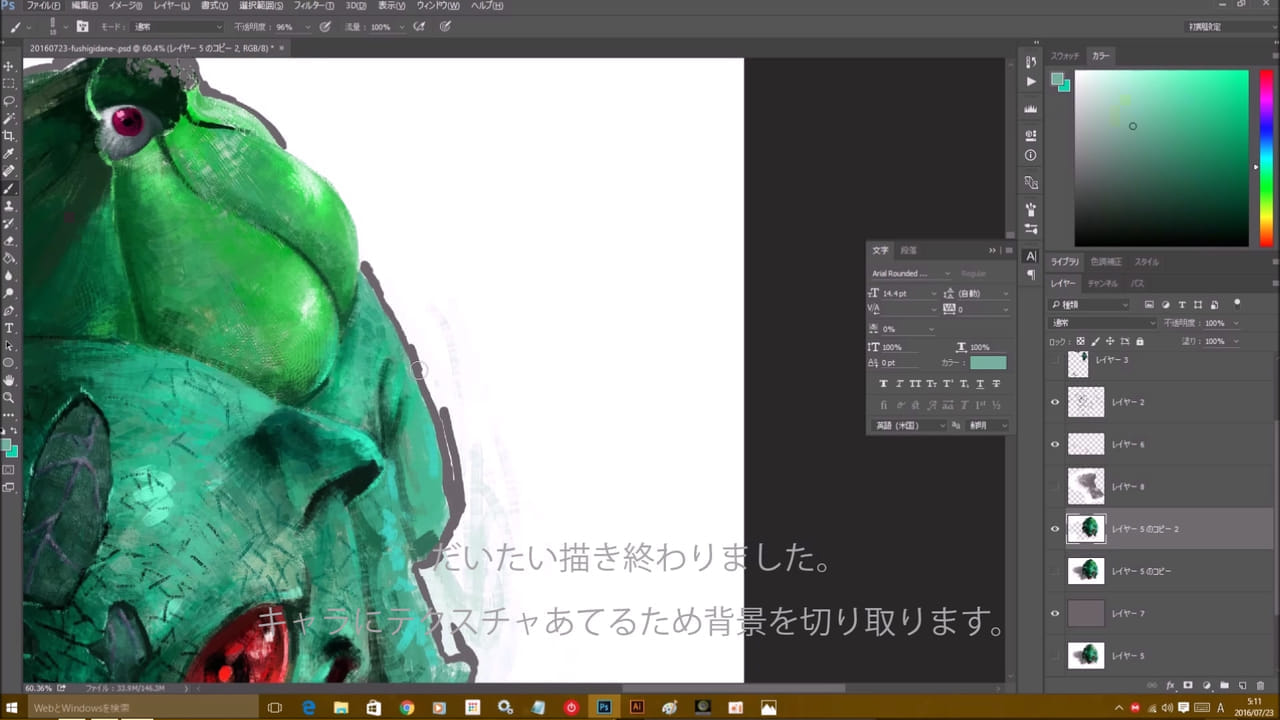
Task: Click the faux bold text style button
Action: [x=884, y=384]
